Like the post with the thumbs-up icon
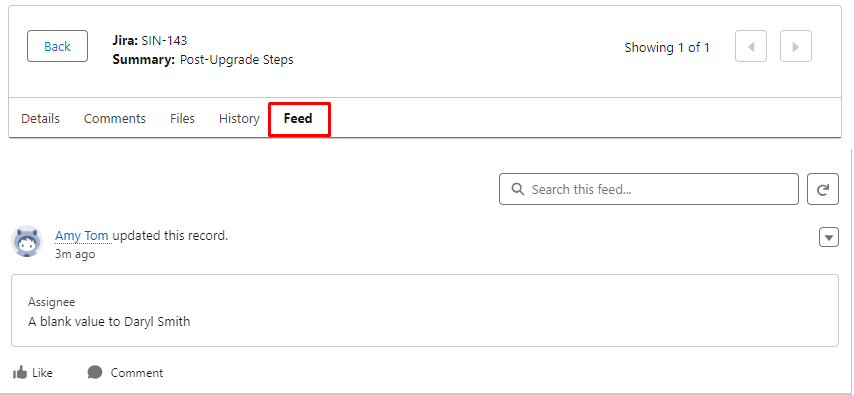 point(20,373)
